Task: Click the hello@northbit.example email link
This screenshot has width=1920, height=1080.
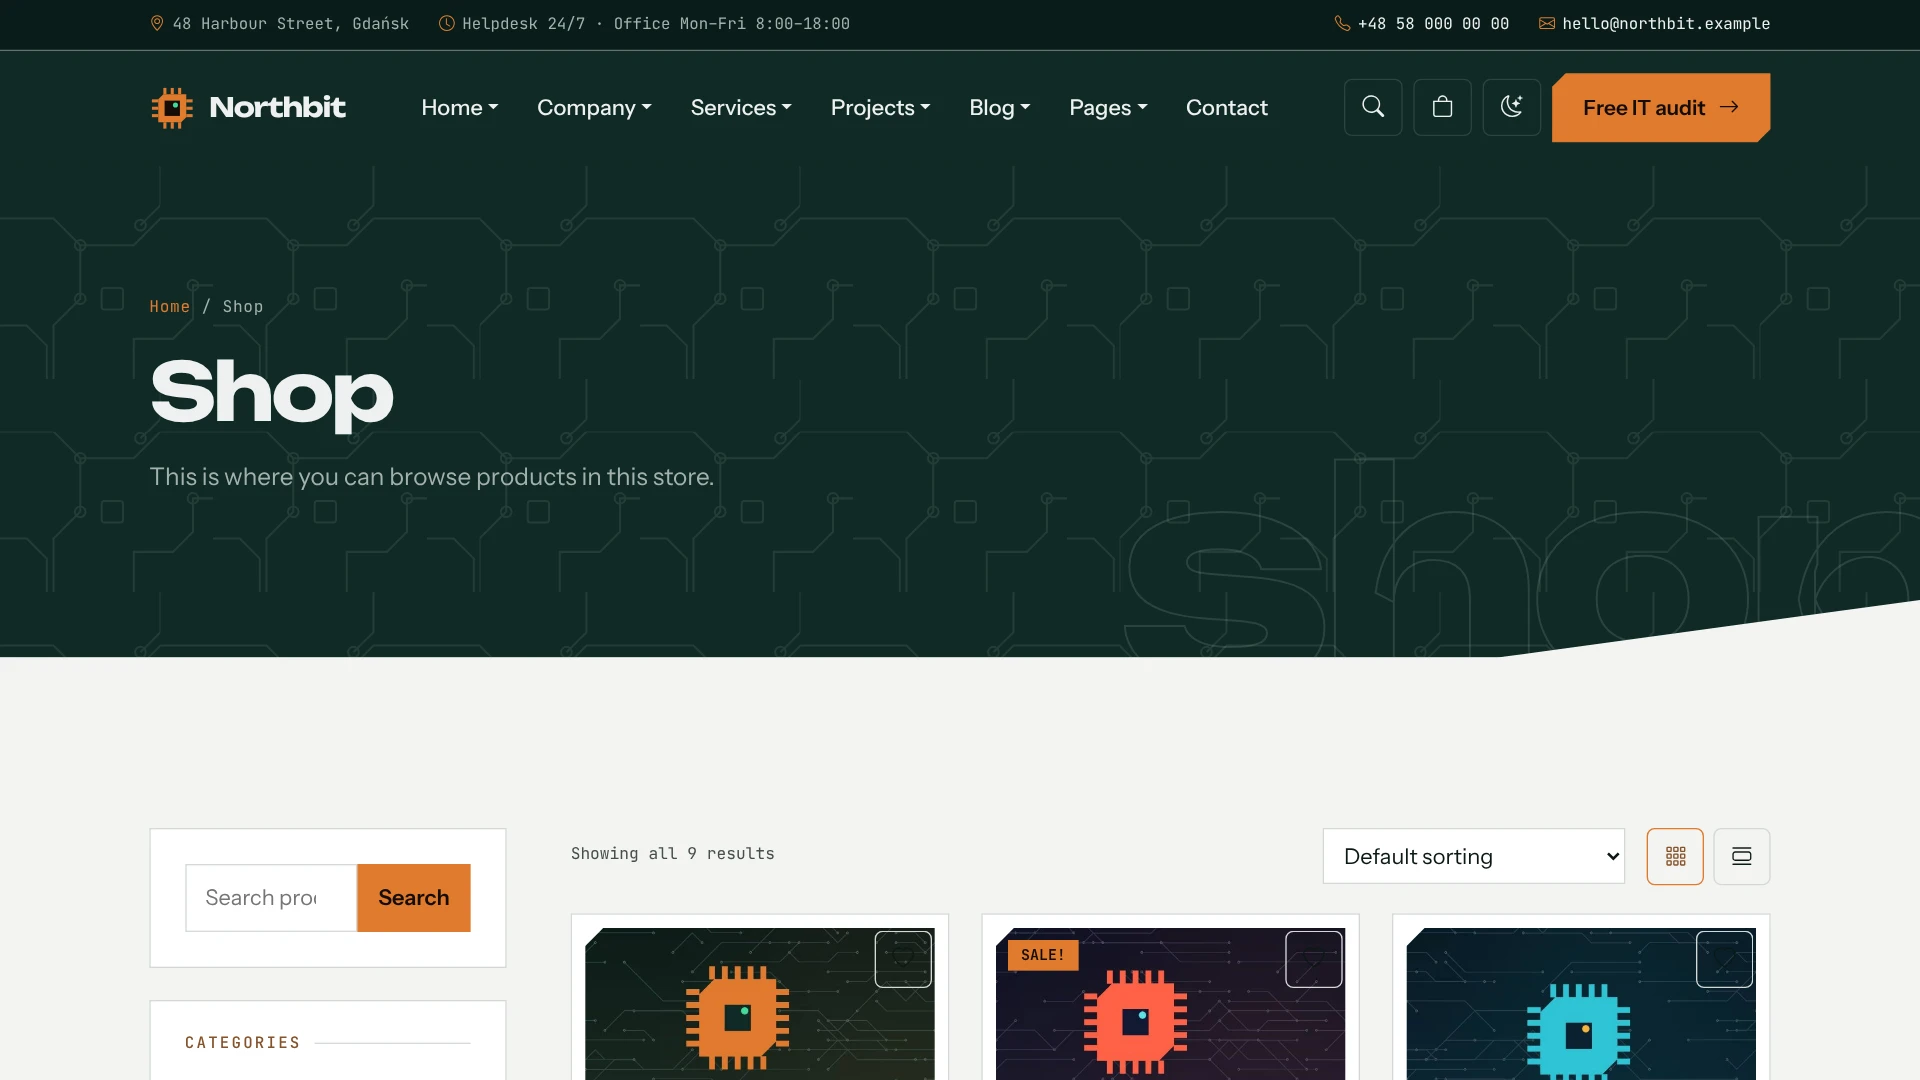Action: pos(1666,23)
